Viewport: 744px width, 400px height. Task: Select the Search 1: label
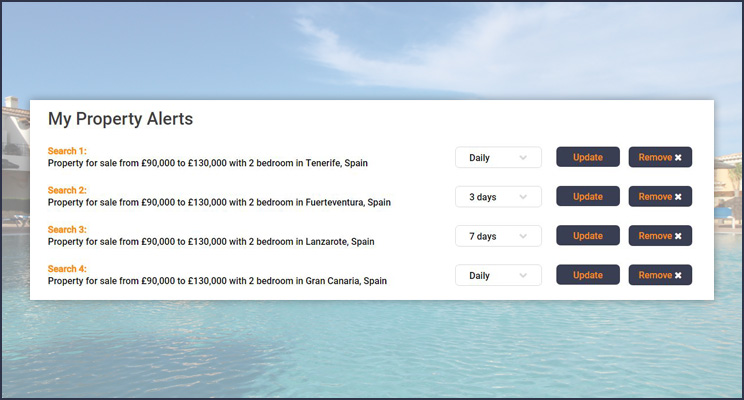[67, 151]
